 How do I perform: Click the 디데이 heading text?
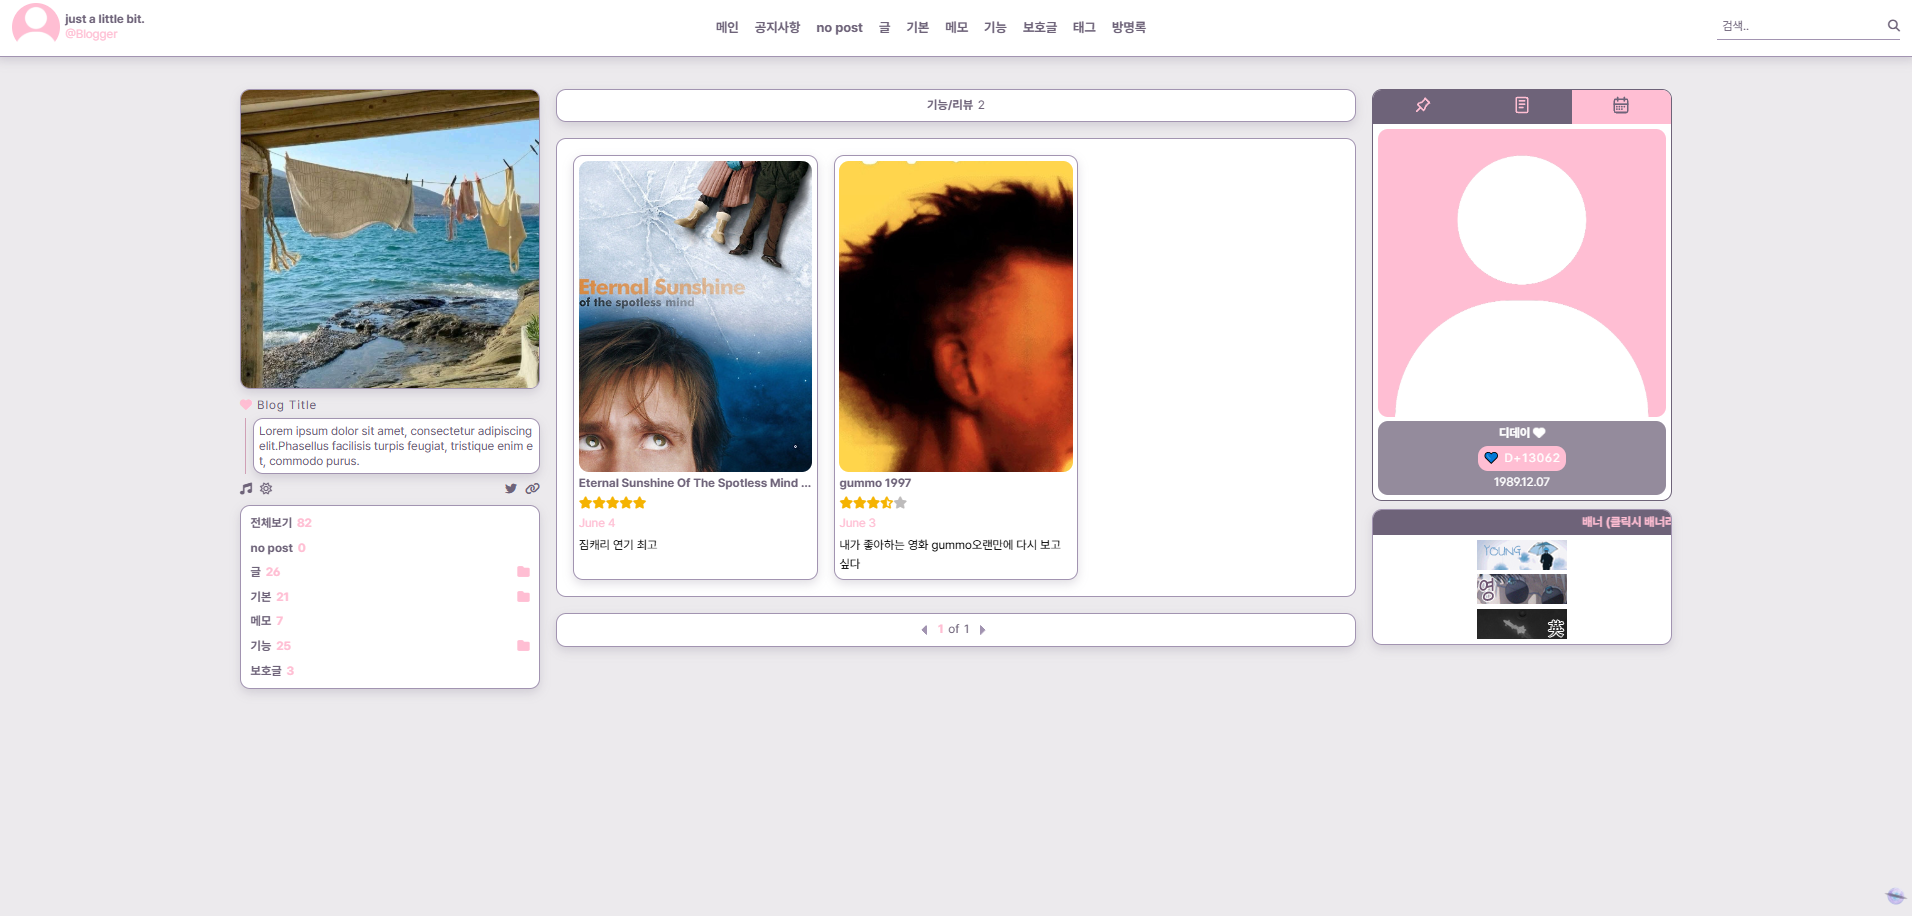click(1522, 433)
